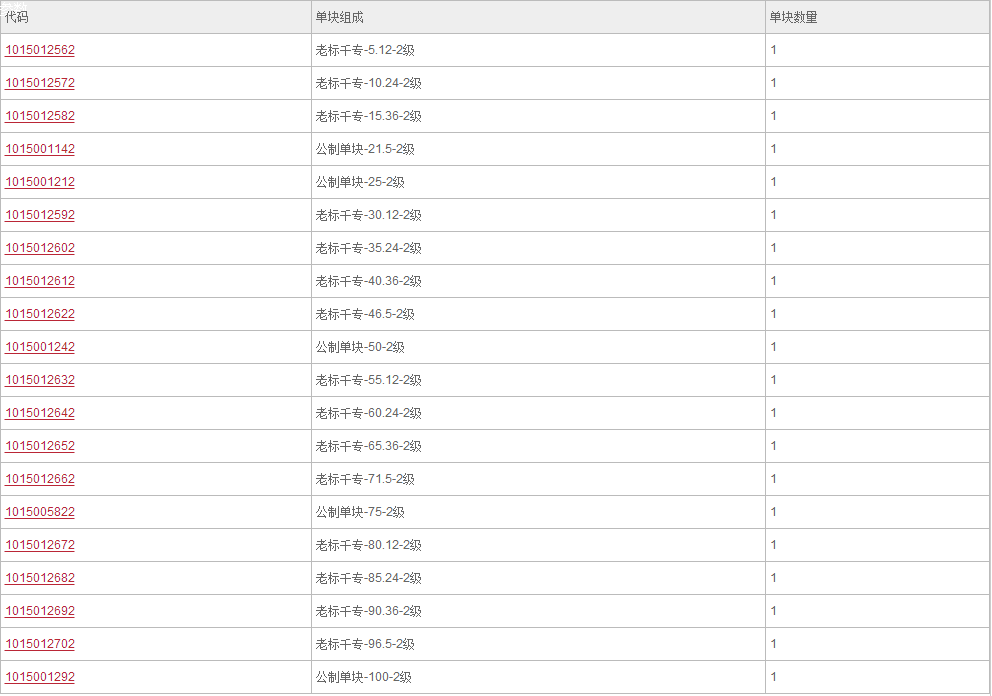The height and width of the screenshot is (696, 992).
Task: Select the 单块组成 column header
Action: (538, 17)
